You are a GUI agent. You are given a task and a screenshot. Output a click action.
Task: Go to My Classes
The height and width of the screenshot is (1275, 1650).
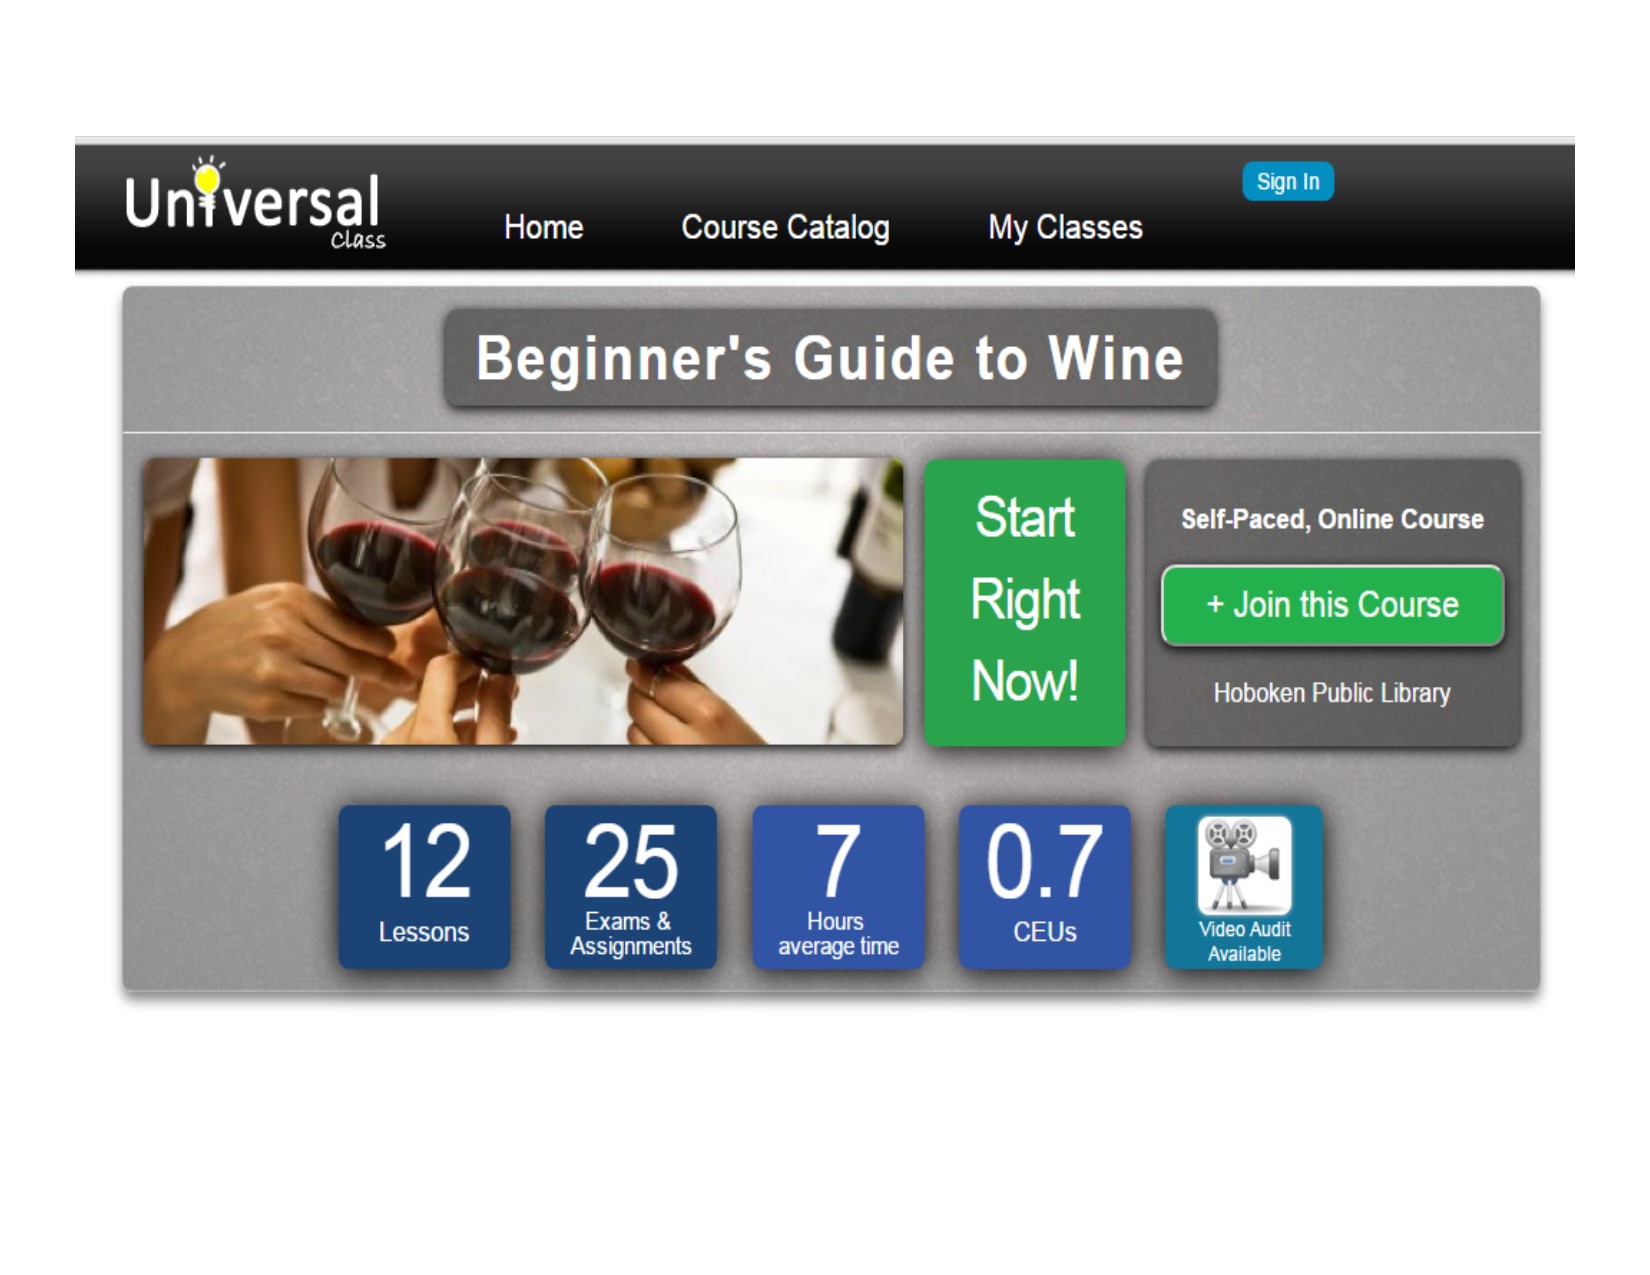coord(1065,228)
